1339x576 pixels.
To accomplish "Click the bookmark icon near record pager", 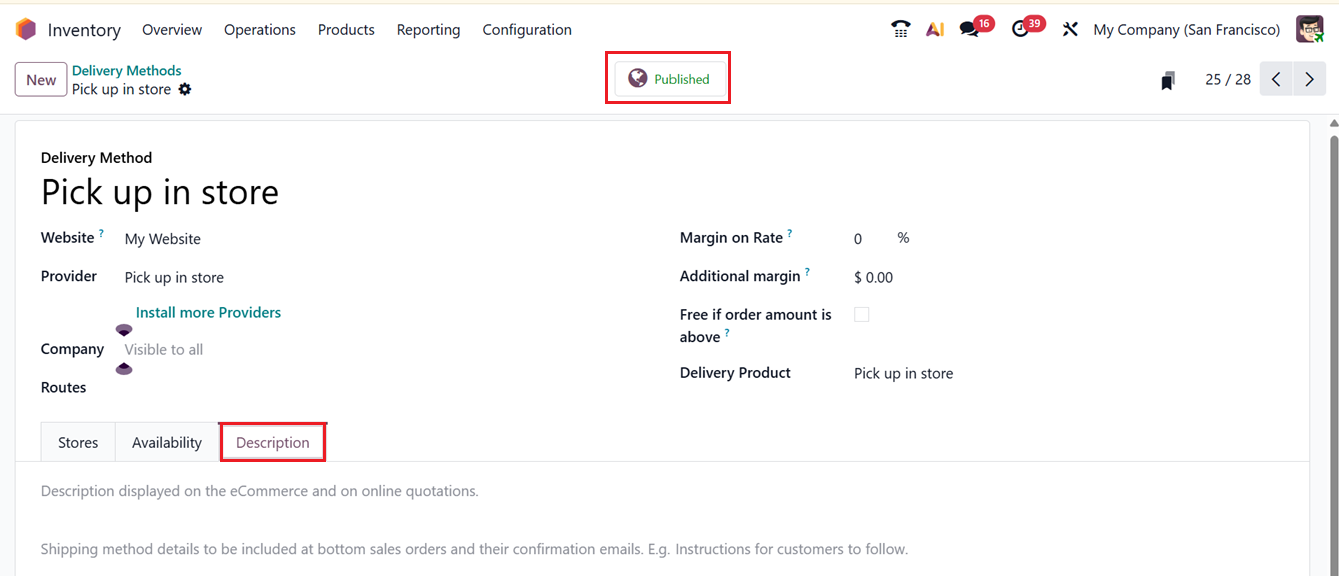I will (1167, 81).
